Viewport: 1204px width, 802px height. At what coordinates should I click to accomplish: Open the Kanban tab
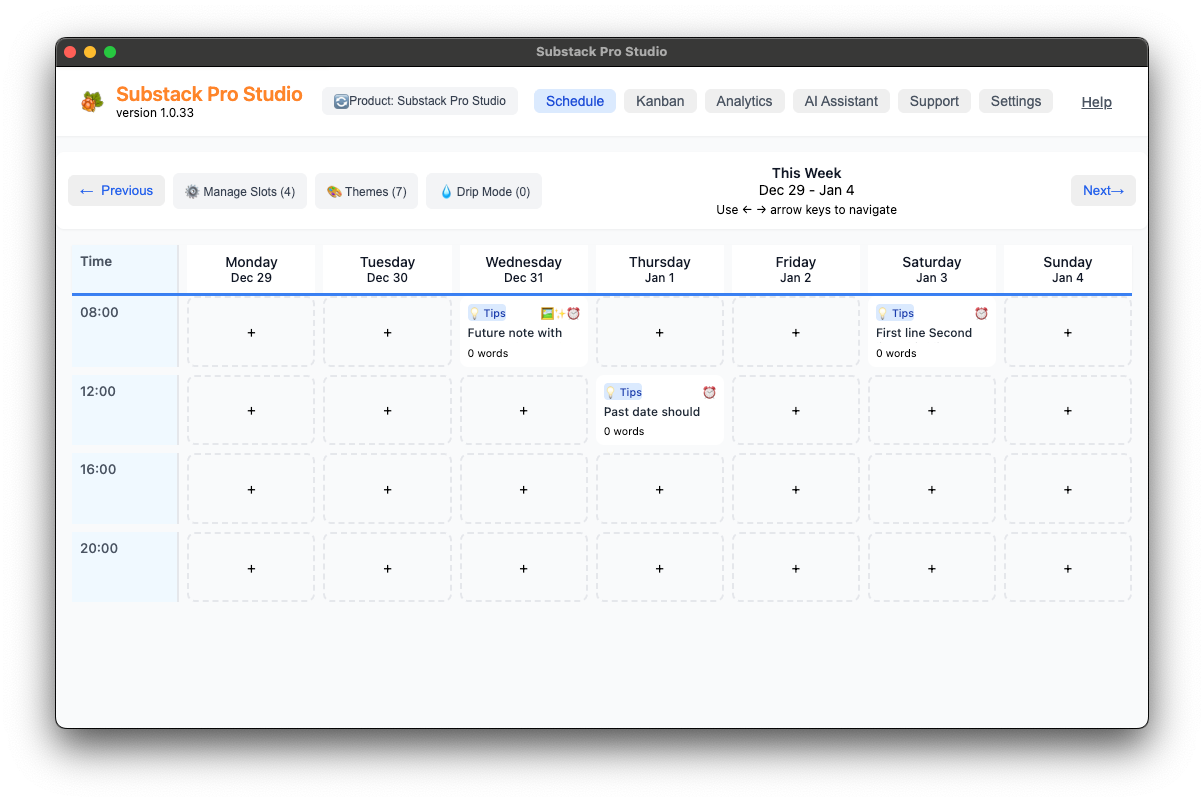point(660,101)
